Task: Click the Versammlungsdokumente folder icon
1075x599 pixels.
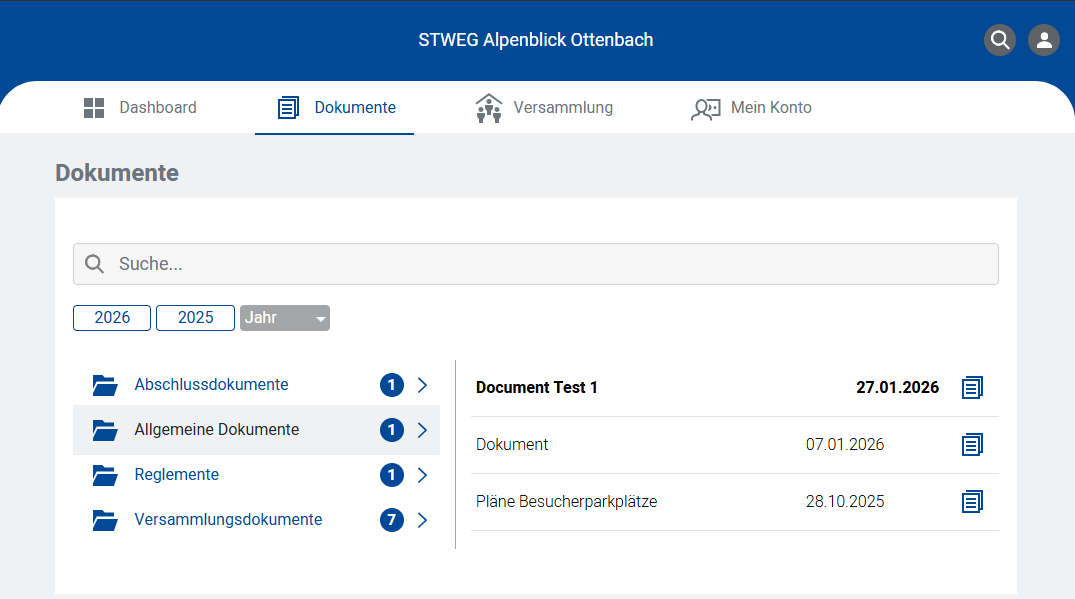Action: tap(105, 520)
